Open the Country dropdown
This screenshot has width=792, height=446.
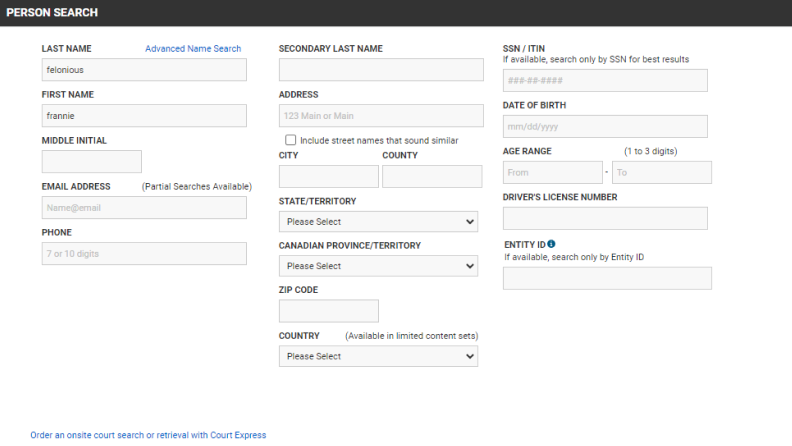point(378,356)
